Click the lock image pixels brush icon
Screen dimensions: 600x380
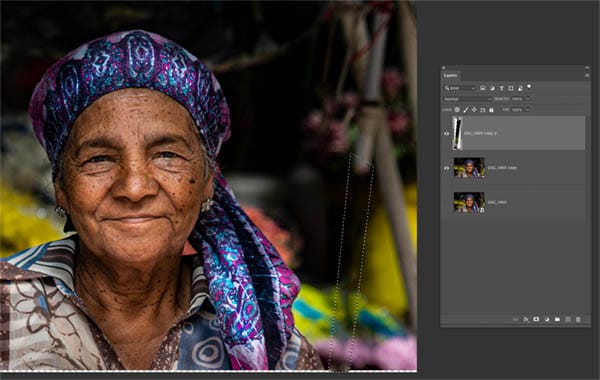(x=466, y=110)
